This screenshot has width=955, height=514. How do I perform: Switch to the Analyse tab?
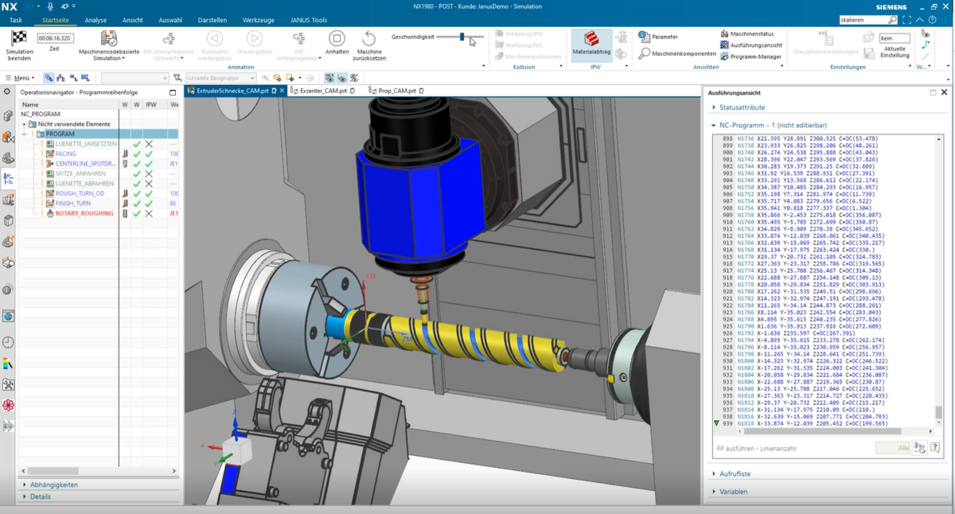tap(96, 20)
